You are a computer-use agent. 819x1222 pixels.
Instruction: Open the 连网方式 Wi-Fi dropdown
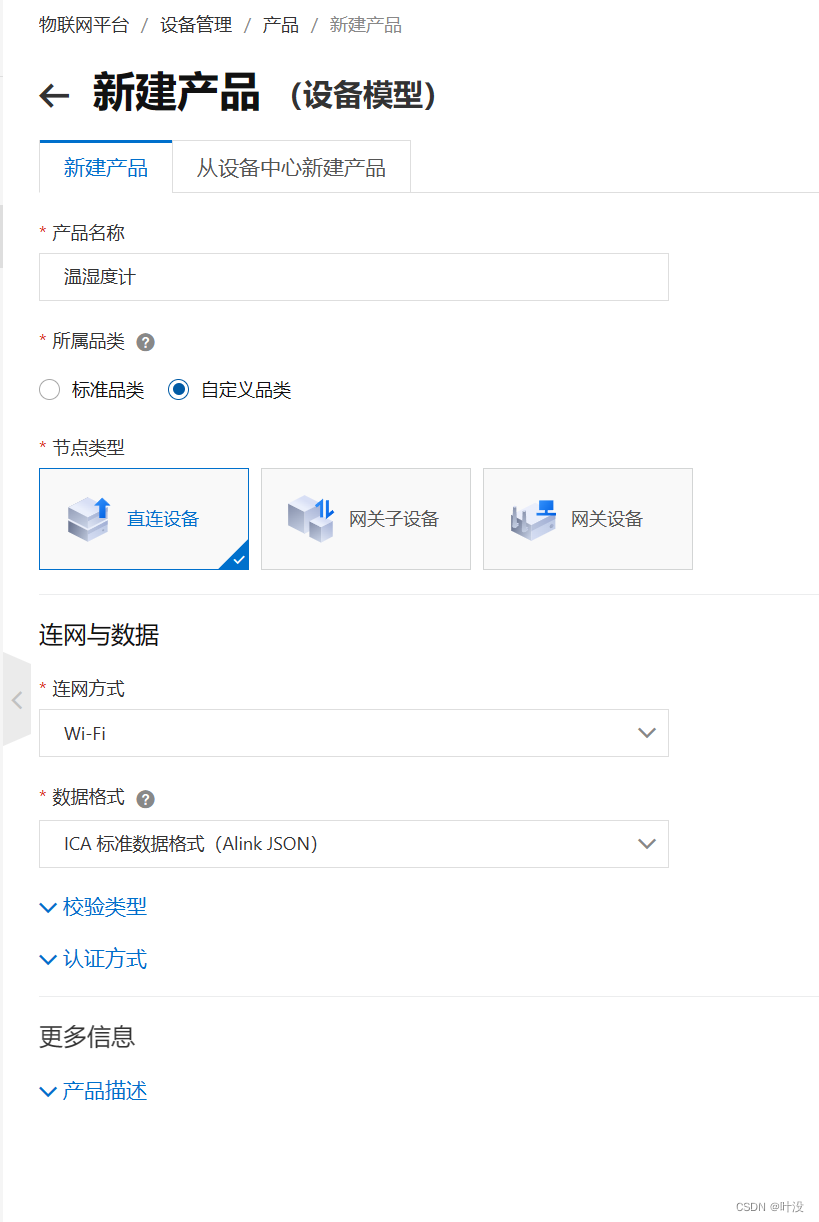[353, 733]
